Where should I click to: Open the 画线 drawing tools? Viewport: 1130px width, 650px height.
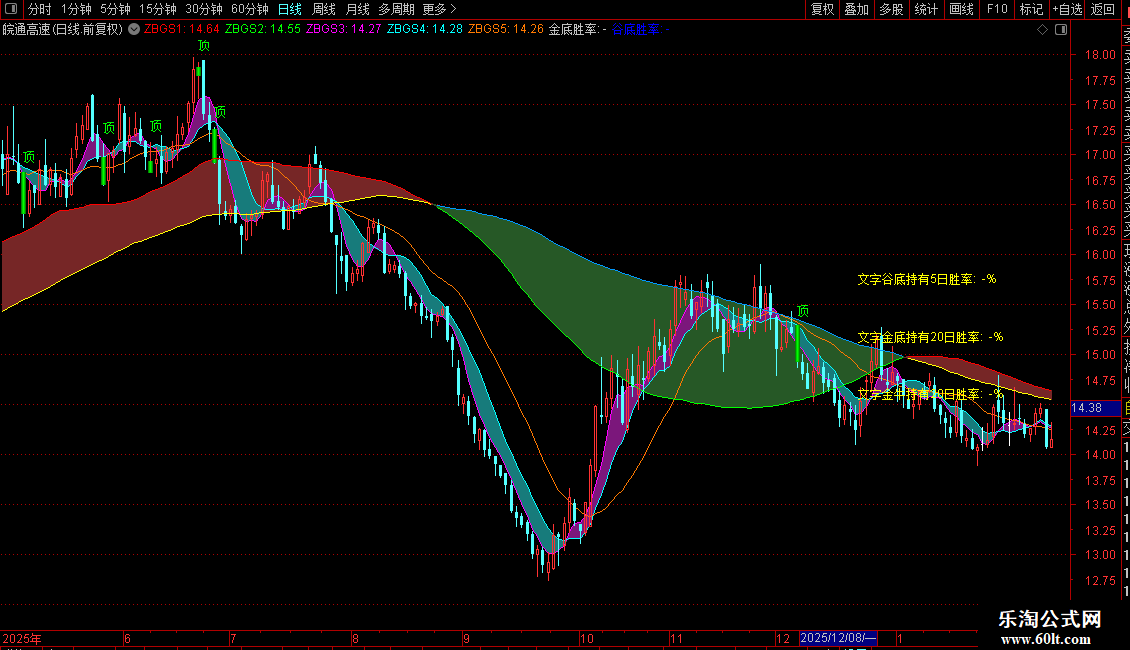961,9
